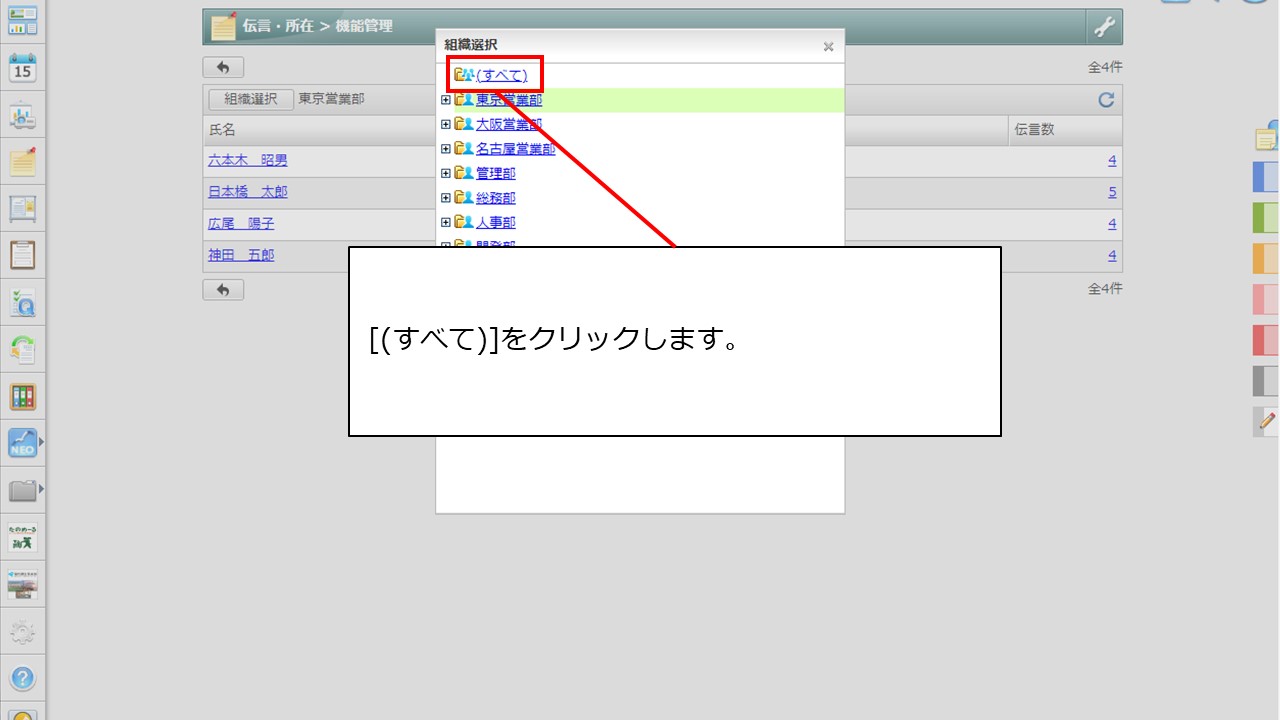1280x720 pixels.
Task: Click the photo banner icon below たのめーる
Action: pyautogui.click(x=22, y=584)
